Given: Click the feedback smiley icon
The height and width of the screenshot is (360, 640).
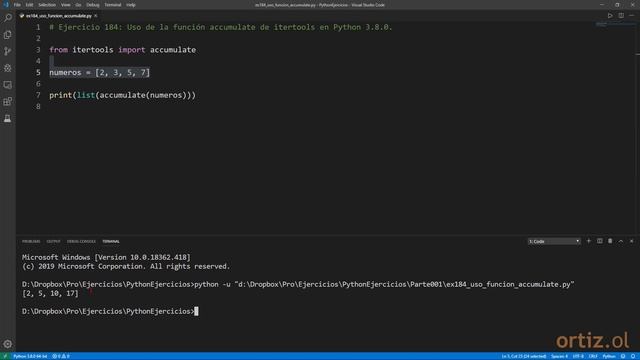Looking at the screenshot, I should pyautogui.click(x=623, y=356).
